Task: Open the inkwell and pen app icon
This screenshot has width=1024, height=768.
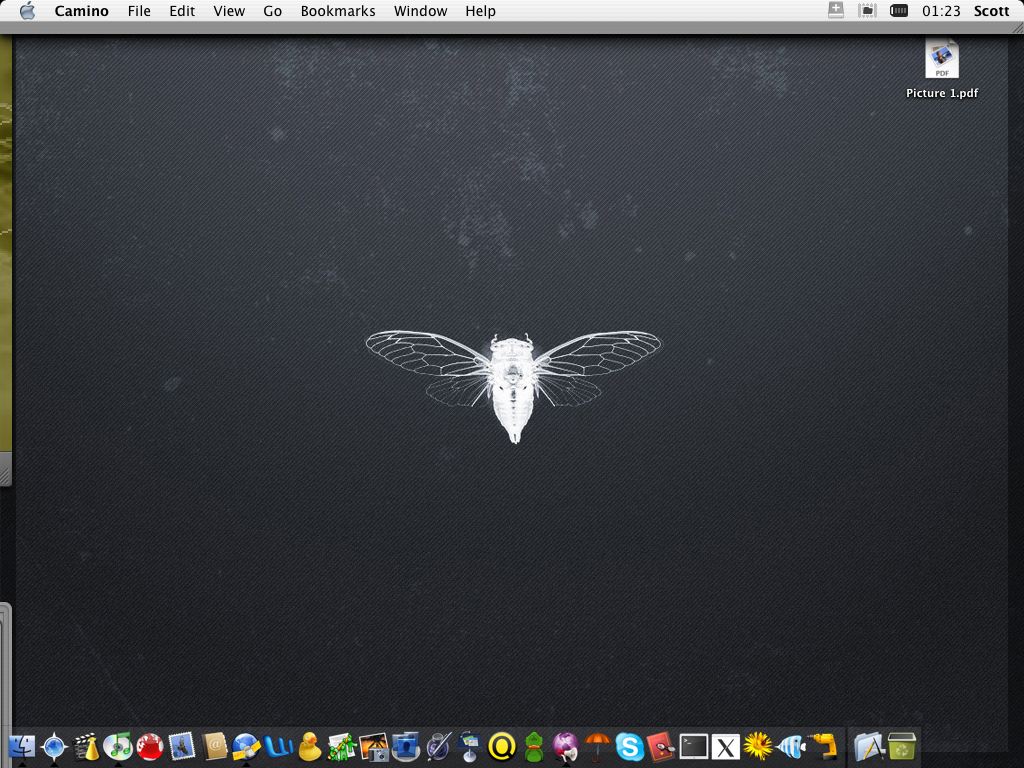Action: (x=438, y=746)
